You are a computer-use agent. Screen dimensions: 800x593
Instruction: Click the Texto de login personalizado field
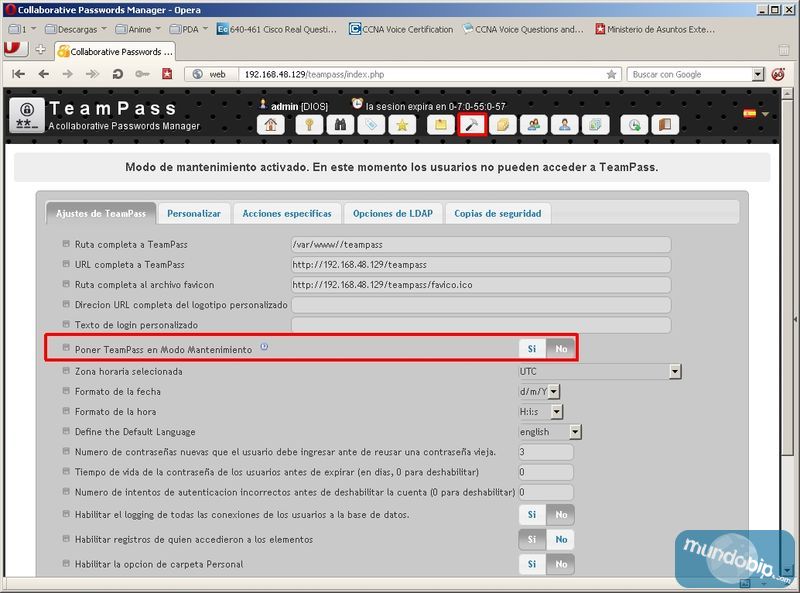[x=481, y=325]
